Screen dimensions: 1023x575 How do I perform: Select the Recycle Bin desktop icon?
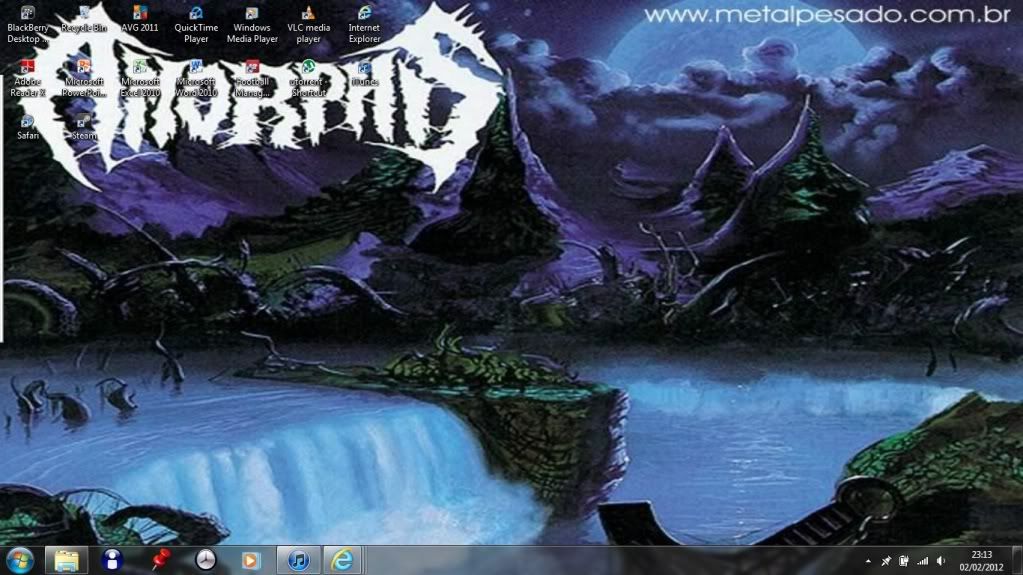[x=84, y=19]
